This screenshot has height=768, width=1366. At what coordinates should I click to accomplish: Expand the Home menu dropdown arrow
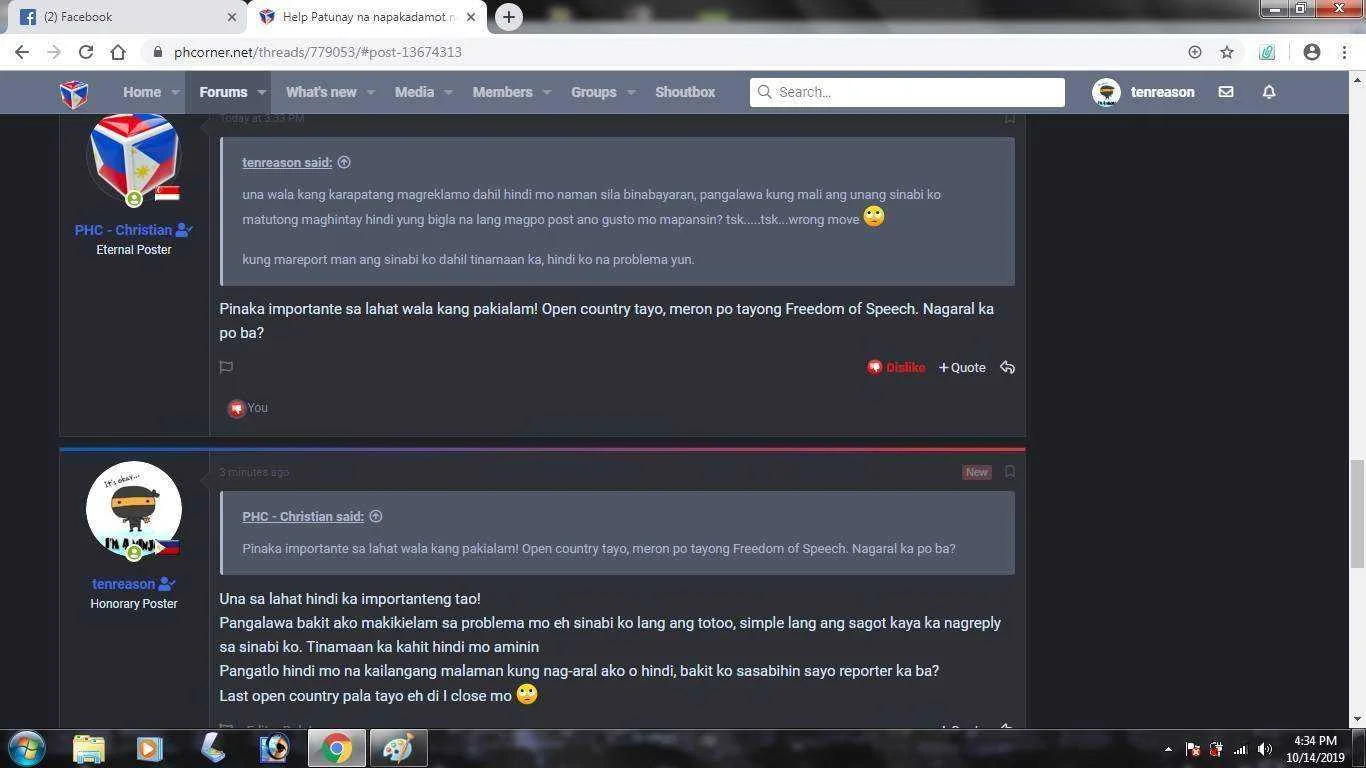175,92
